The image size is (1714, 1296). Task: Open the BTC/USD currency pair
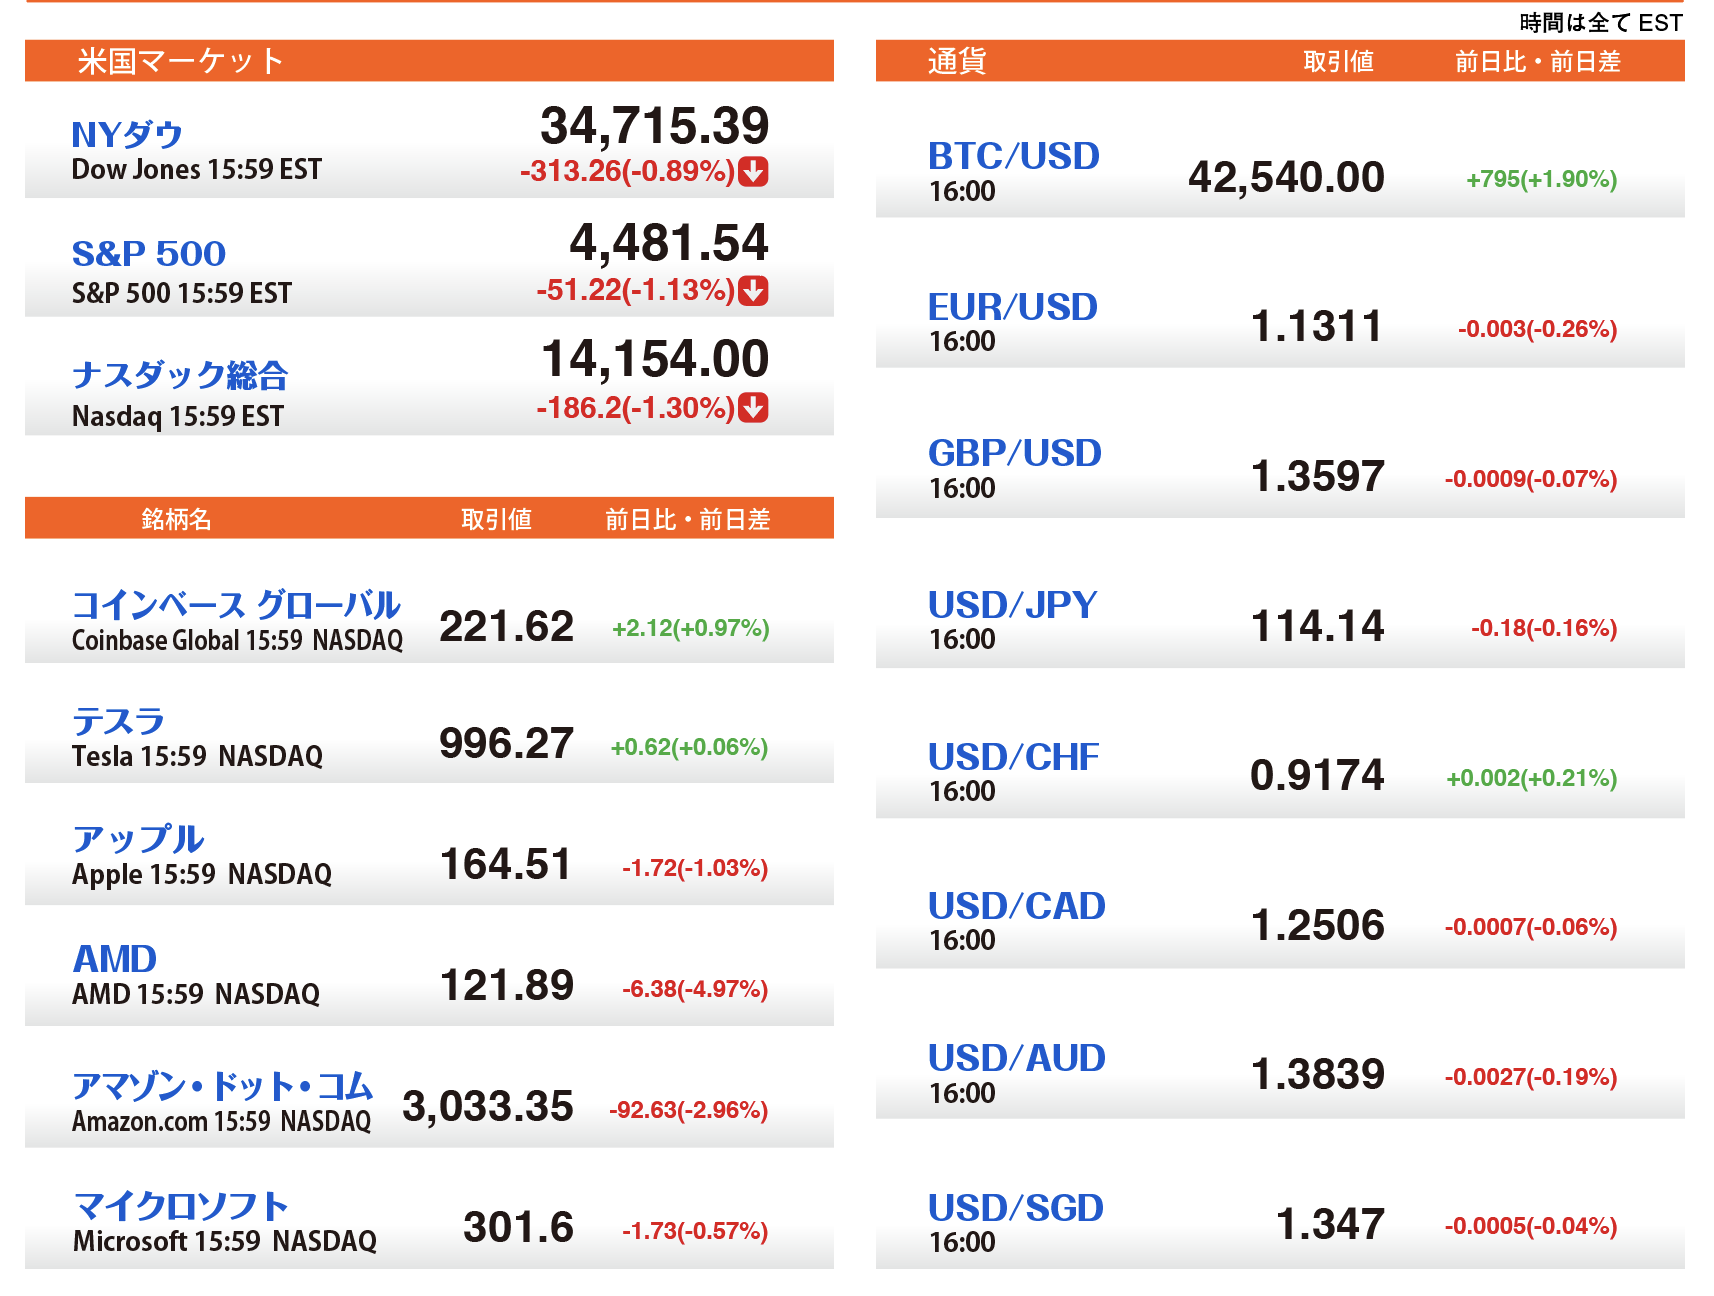coord(1013,156)
